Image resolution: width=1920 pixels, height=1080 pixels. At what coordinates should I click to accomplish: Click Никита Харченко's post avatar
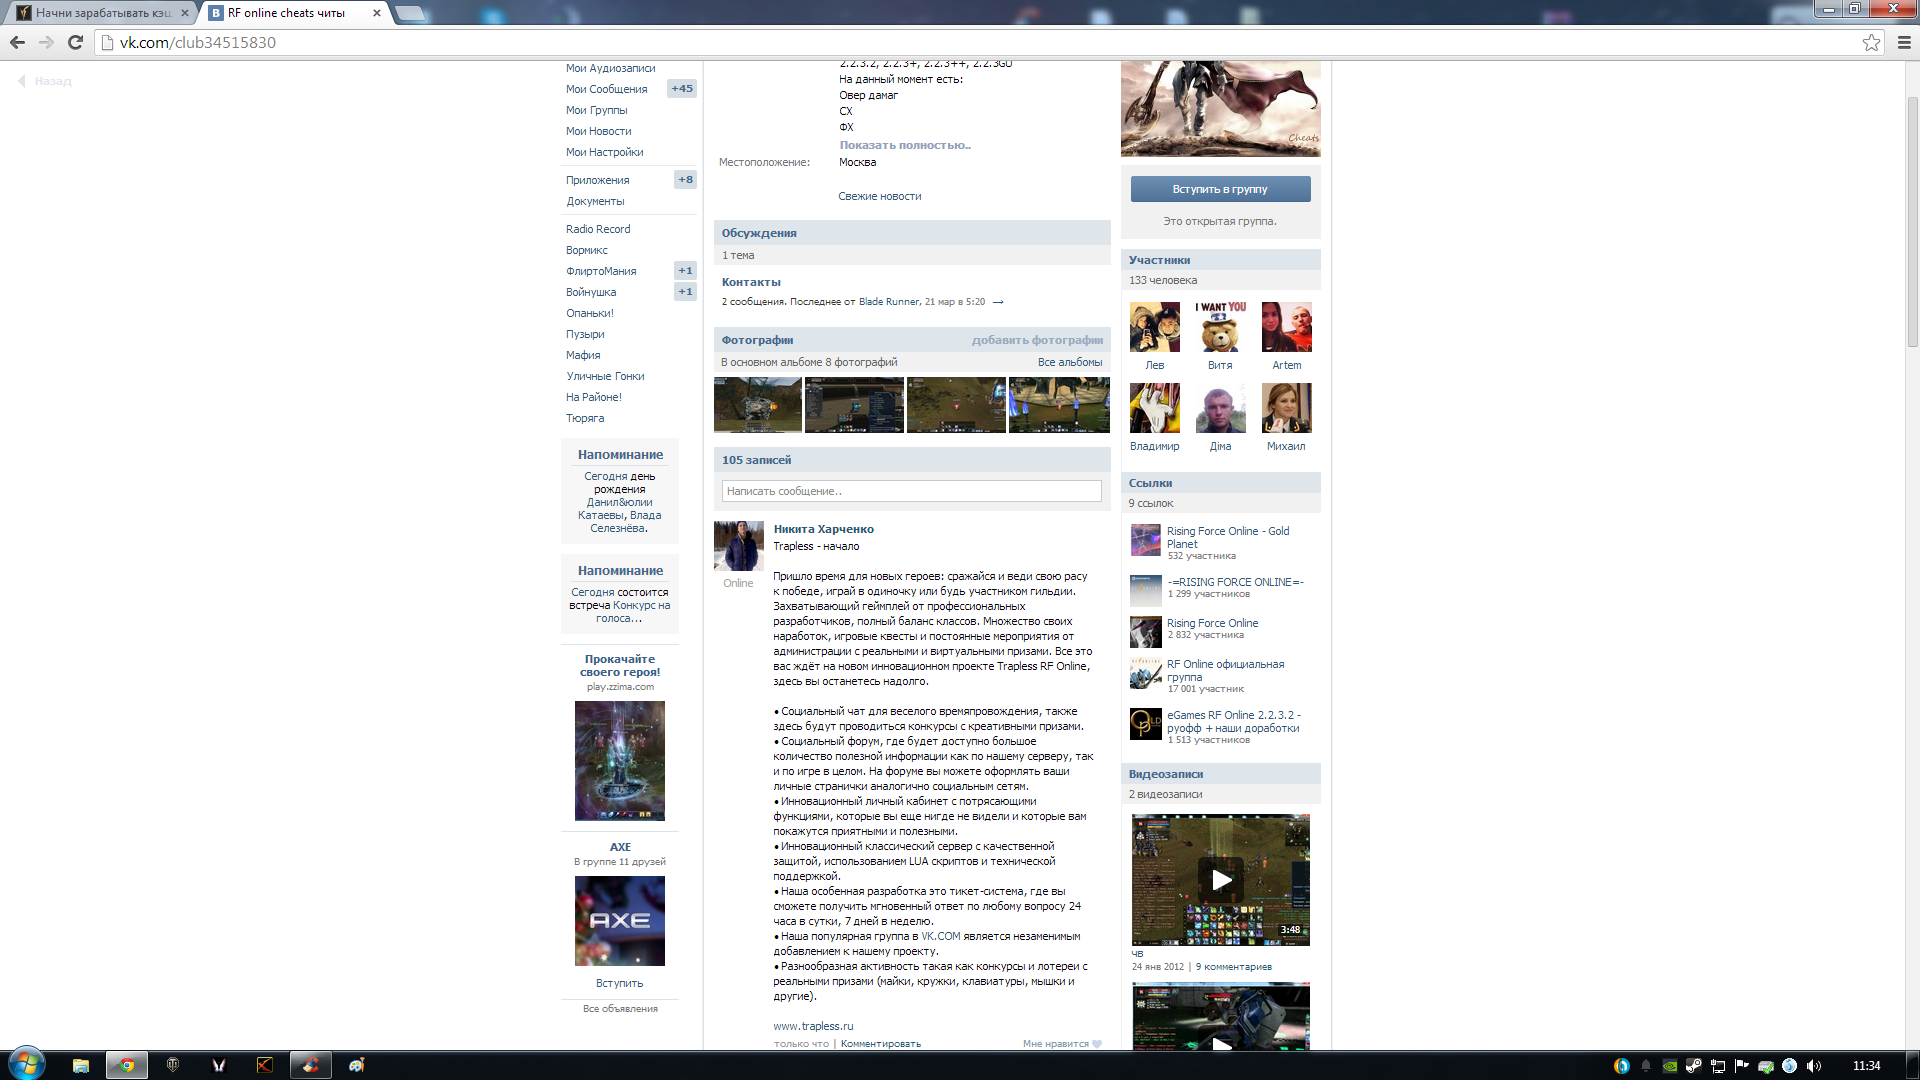738,546
